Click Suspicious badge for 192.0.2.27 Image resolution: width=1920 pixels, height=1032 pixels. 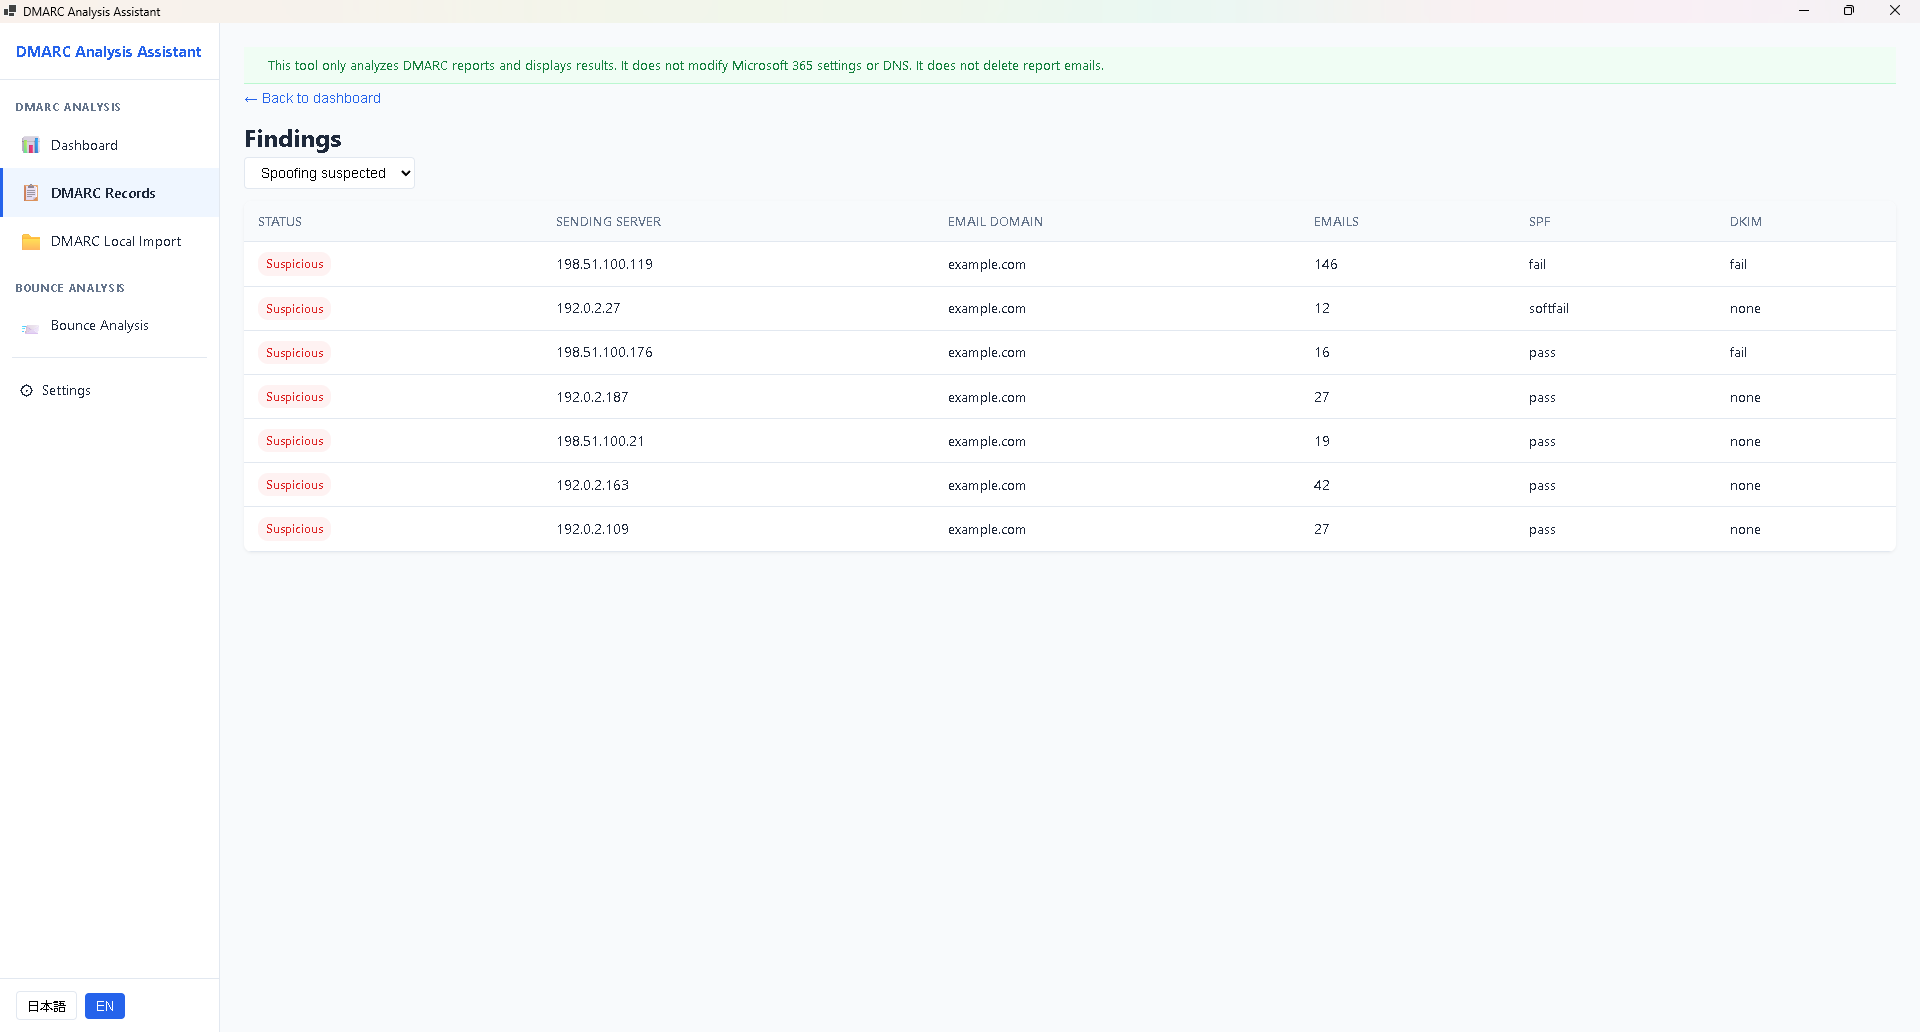point(295,309)
